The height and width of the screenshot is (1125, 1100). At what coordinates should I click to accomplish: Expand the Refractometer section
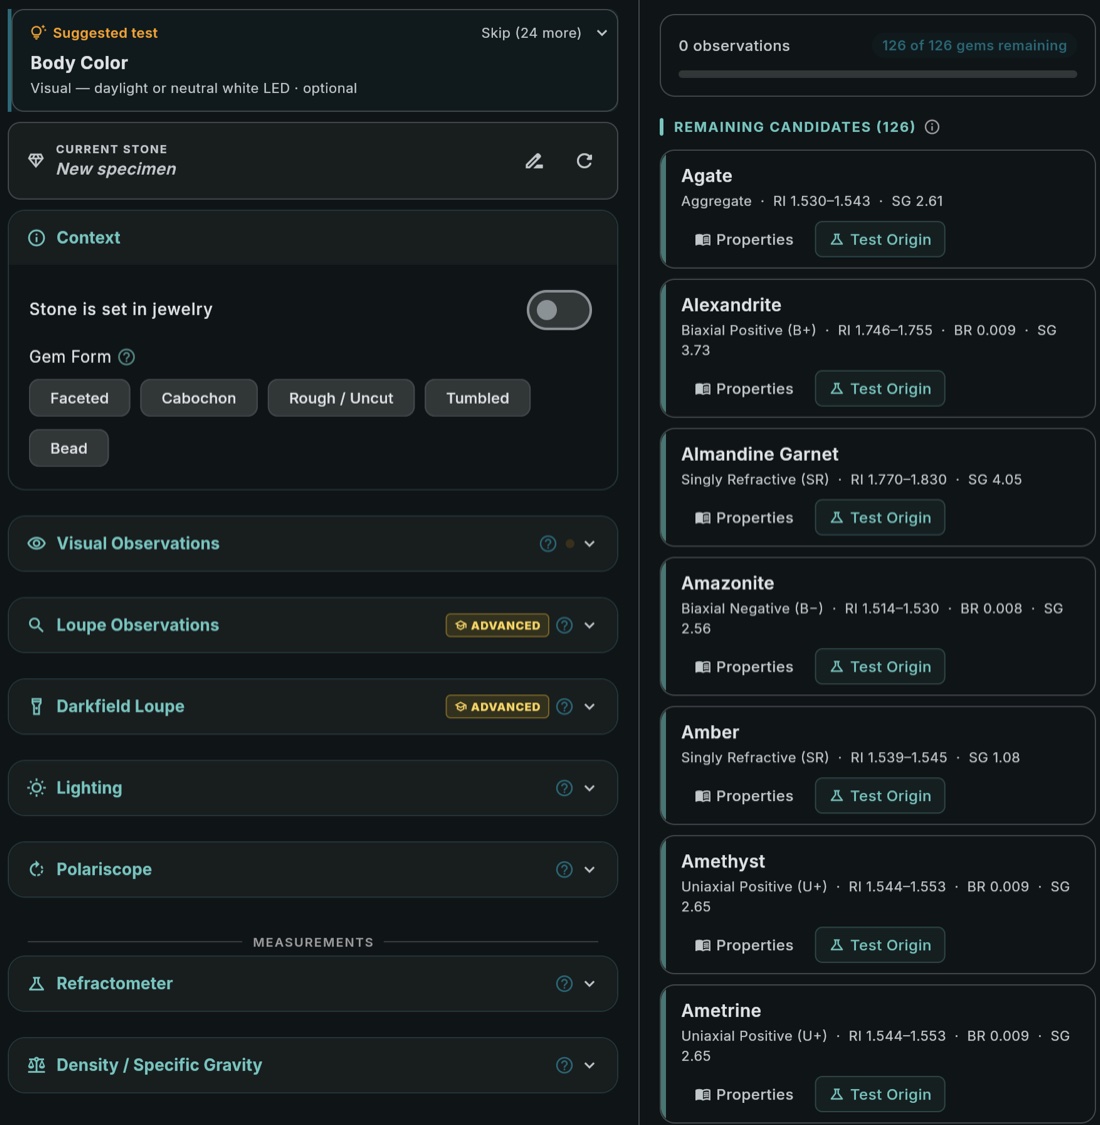pos(589,984)
